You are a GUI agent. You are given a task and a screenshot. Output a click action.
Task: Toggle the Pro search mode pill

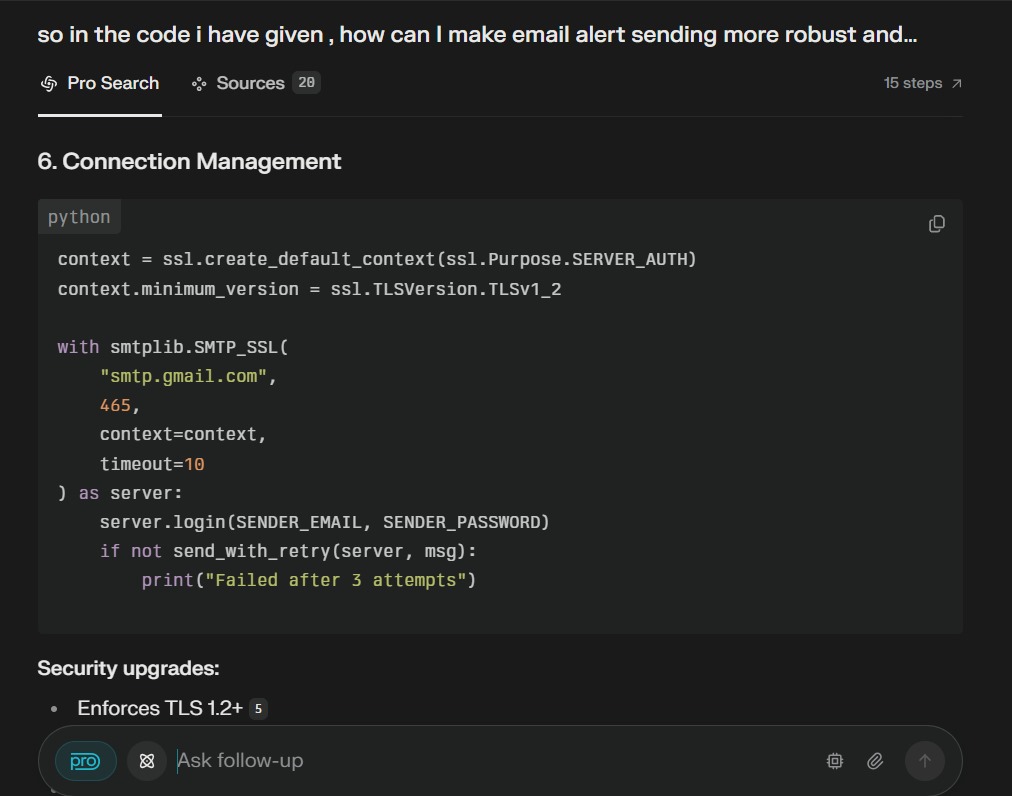click(85, 761)
